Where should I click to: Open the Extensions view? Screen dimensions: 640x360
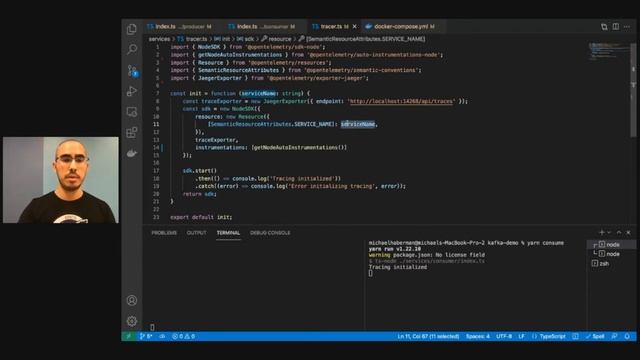[131, 132]
